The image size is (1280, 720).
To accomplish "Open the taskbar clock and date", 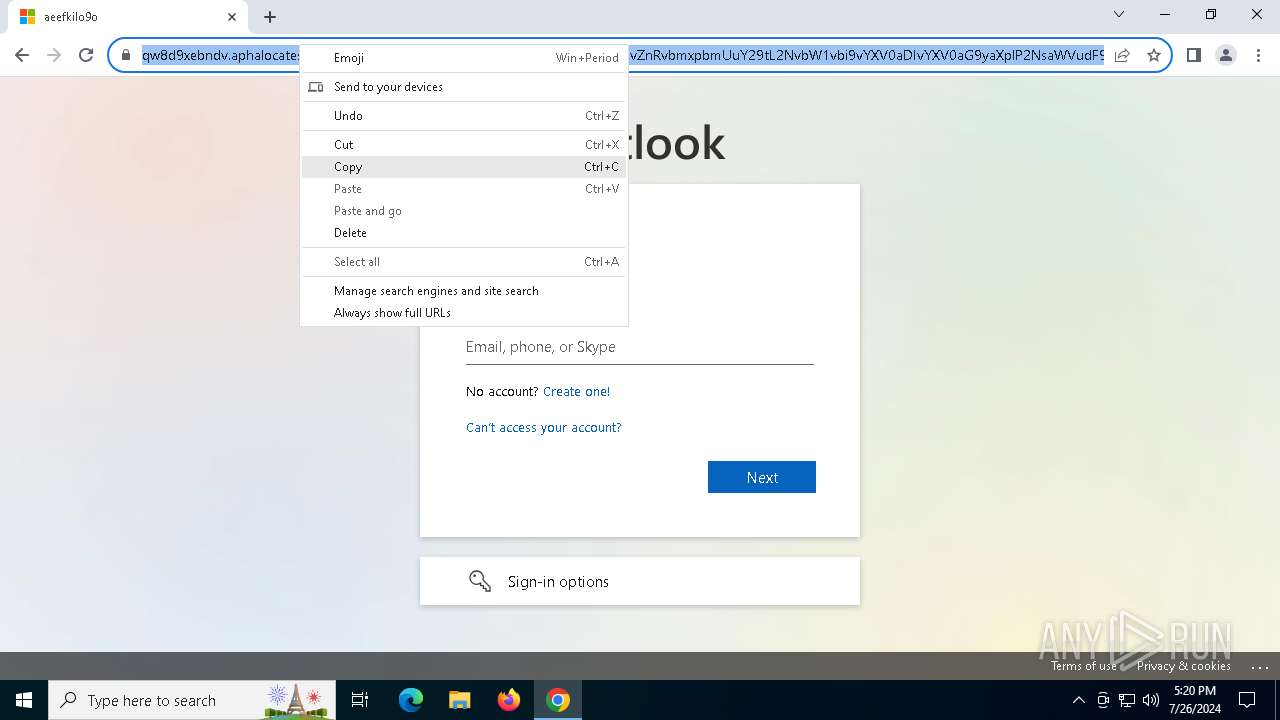I will click(1195, 700).
